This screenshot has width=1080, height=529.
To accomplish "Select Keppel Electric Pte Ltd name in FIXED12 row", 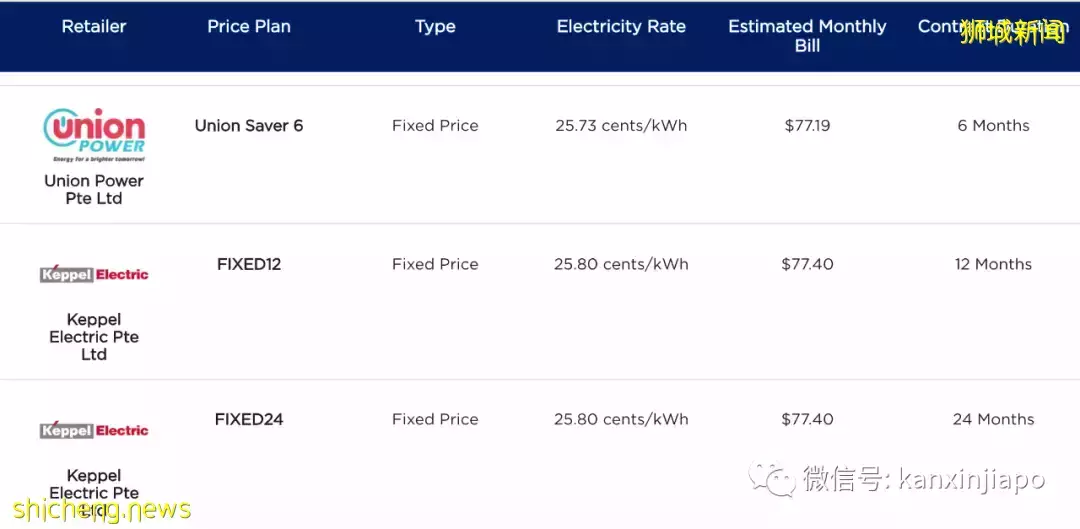I will pos(94,337).
